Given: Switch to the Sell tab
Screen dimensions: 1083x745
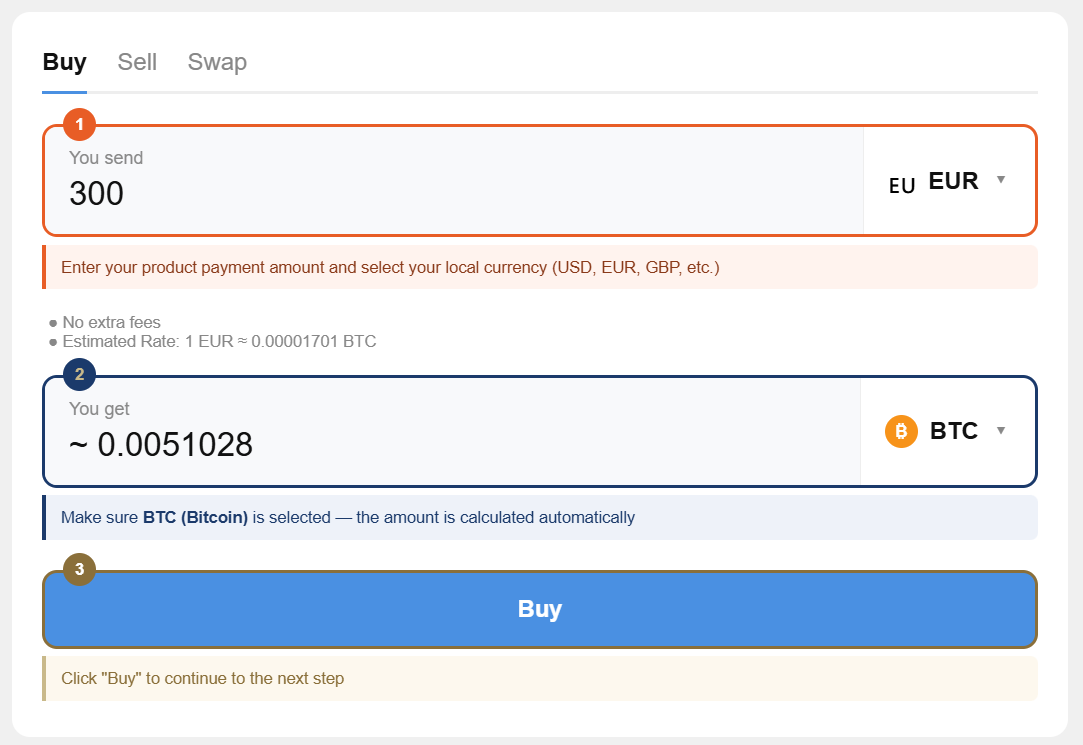Looking at the screenshot, I should pyautogui.click(x=137, y=62).
